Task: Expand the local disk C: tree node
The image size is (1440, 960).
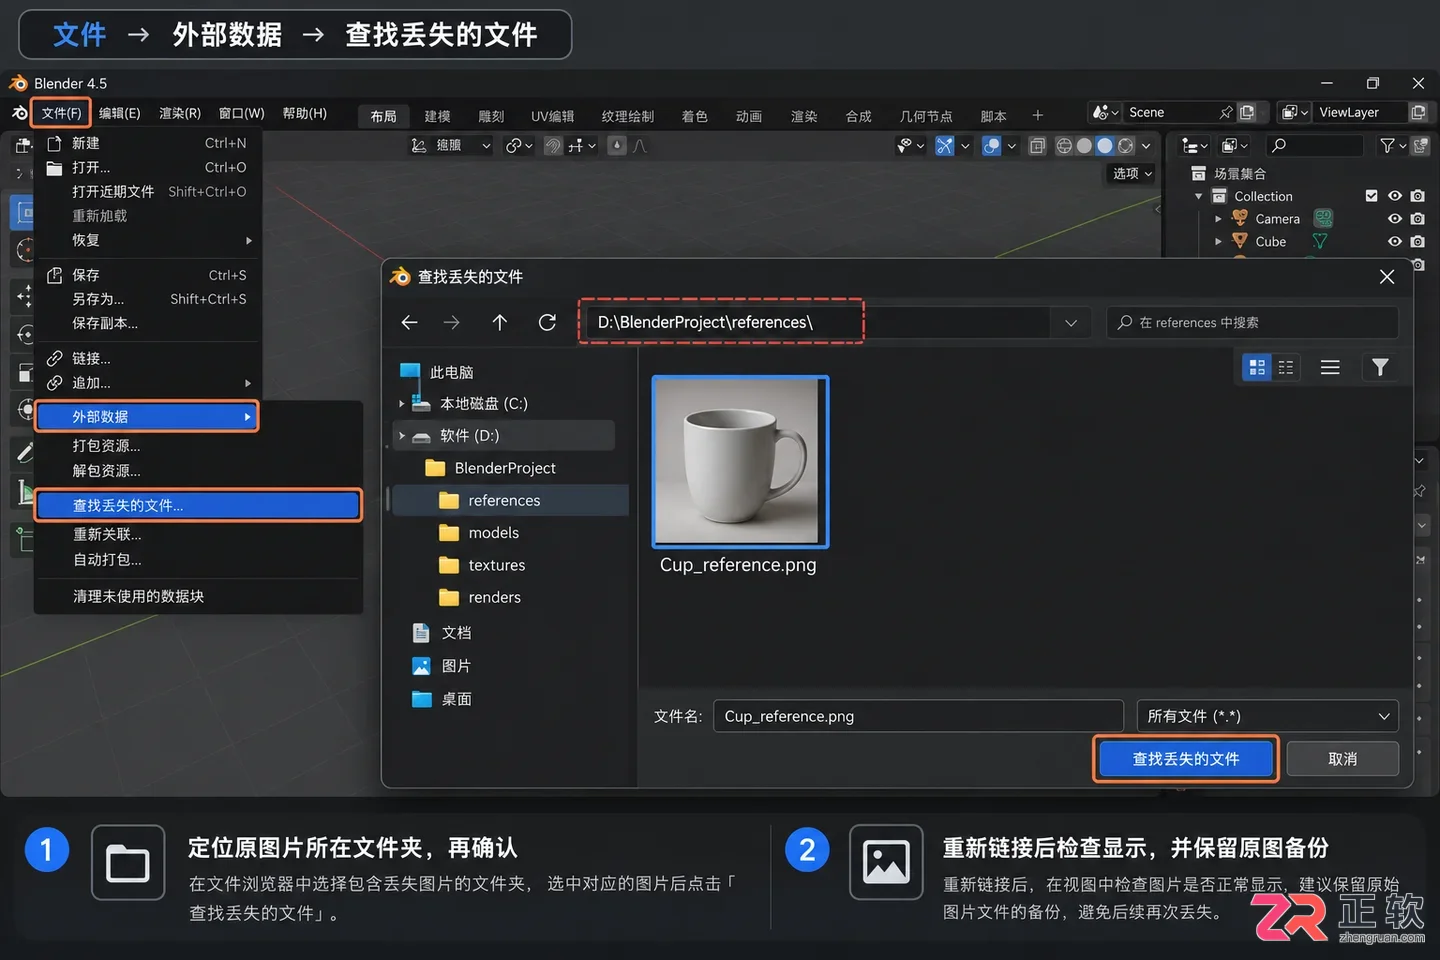Action: pos(402,404)
